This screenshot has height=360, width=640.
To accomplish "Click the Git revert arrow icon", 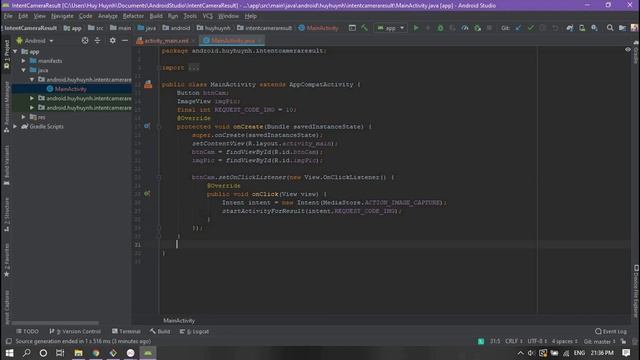I will [x=555, y=28].
